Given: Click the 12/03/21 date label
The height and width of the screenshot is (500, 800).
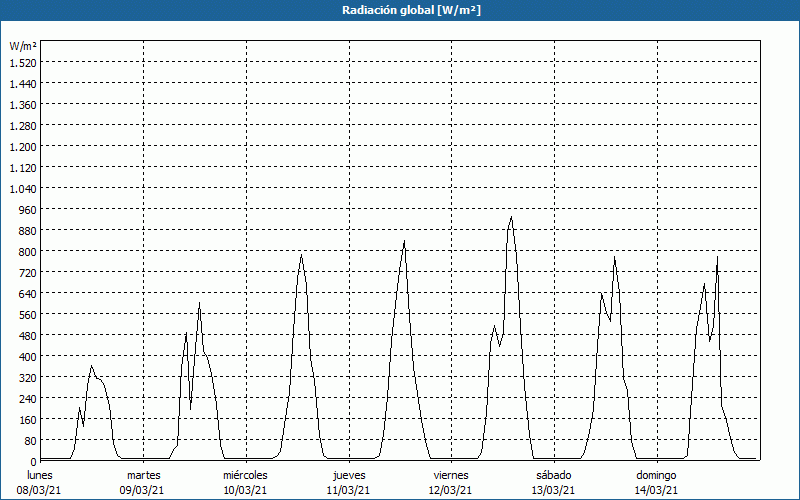Looking at the screenshot, I should pyautogui.click(x=451, y=490).
